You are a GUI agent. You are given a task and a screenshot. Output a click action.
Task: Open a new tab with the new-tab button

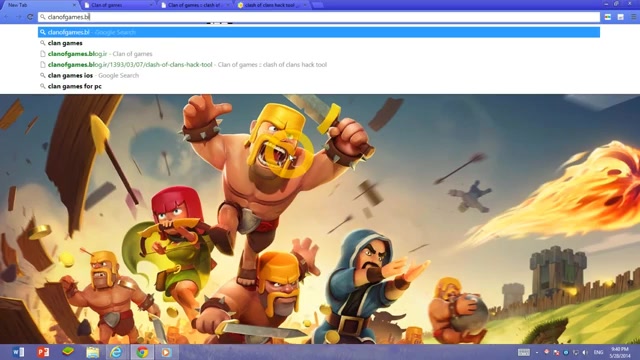(318, 5)
